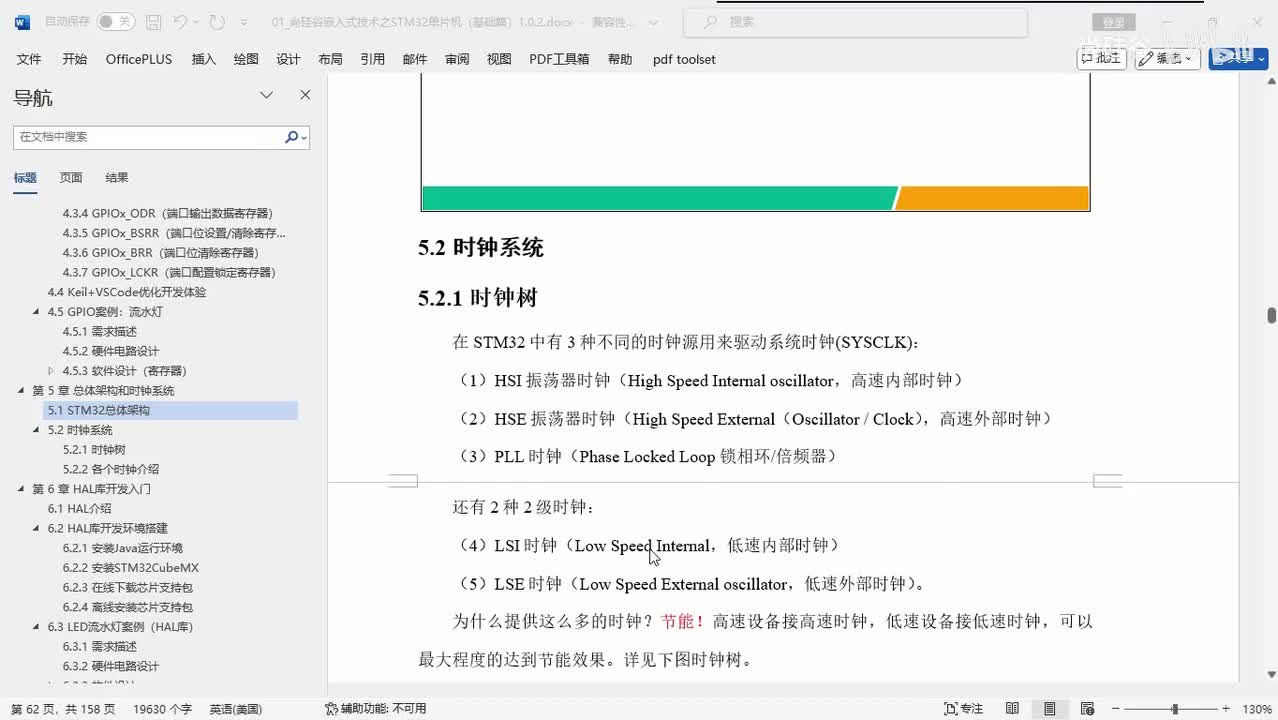Click the 辅助功能: 不可用 accessibility status
This screenshot has height=720, width=1278.
click(x=376, y=709)
